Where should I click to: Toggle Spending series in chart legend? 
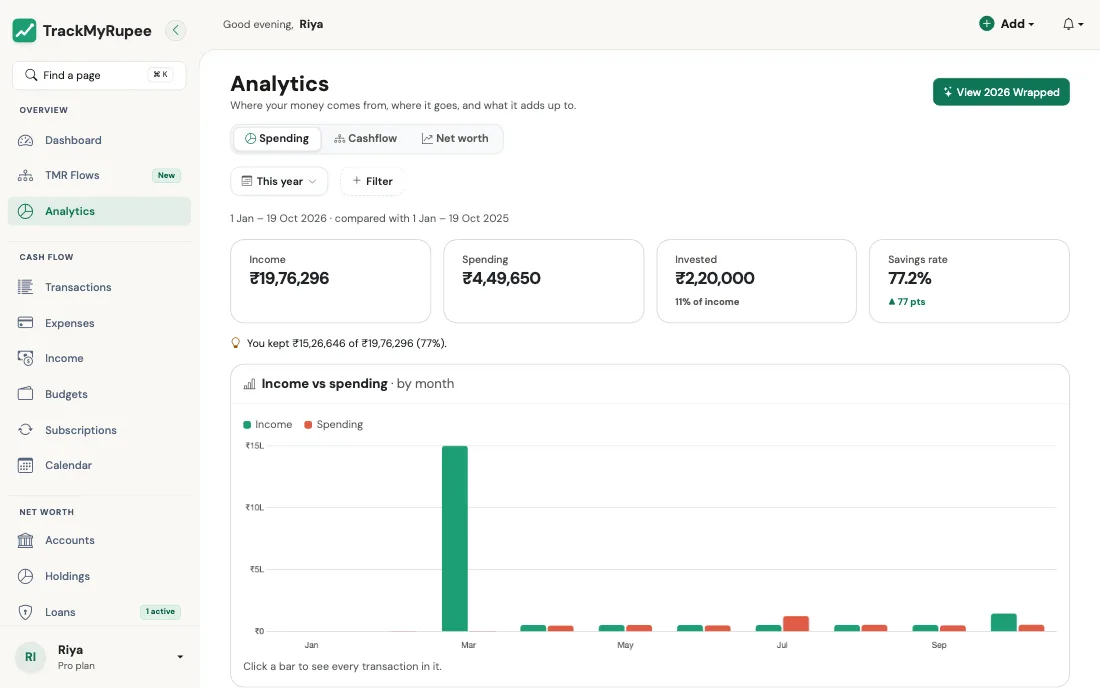pyautogui.click(x=333, y=424)
